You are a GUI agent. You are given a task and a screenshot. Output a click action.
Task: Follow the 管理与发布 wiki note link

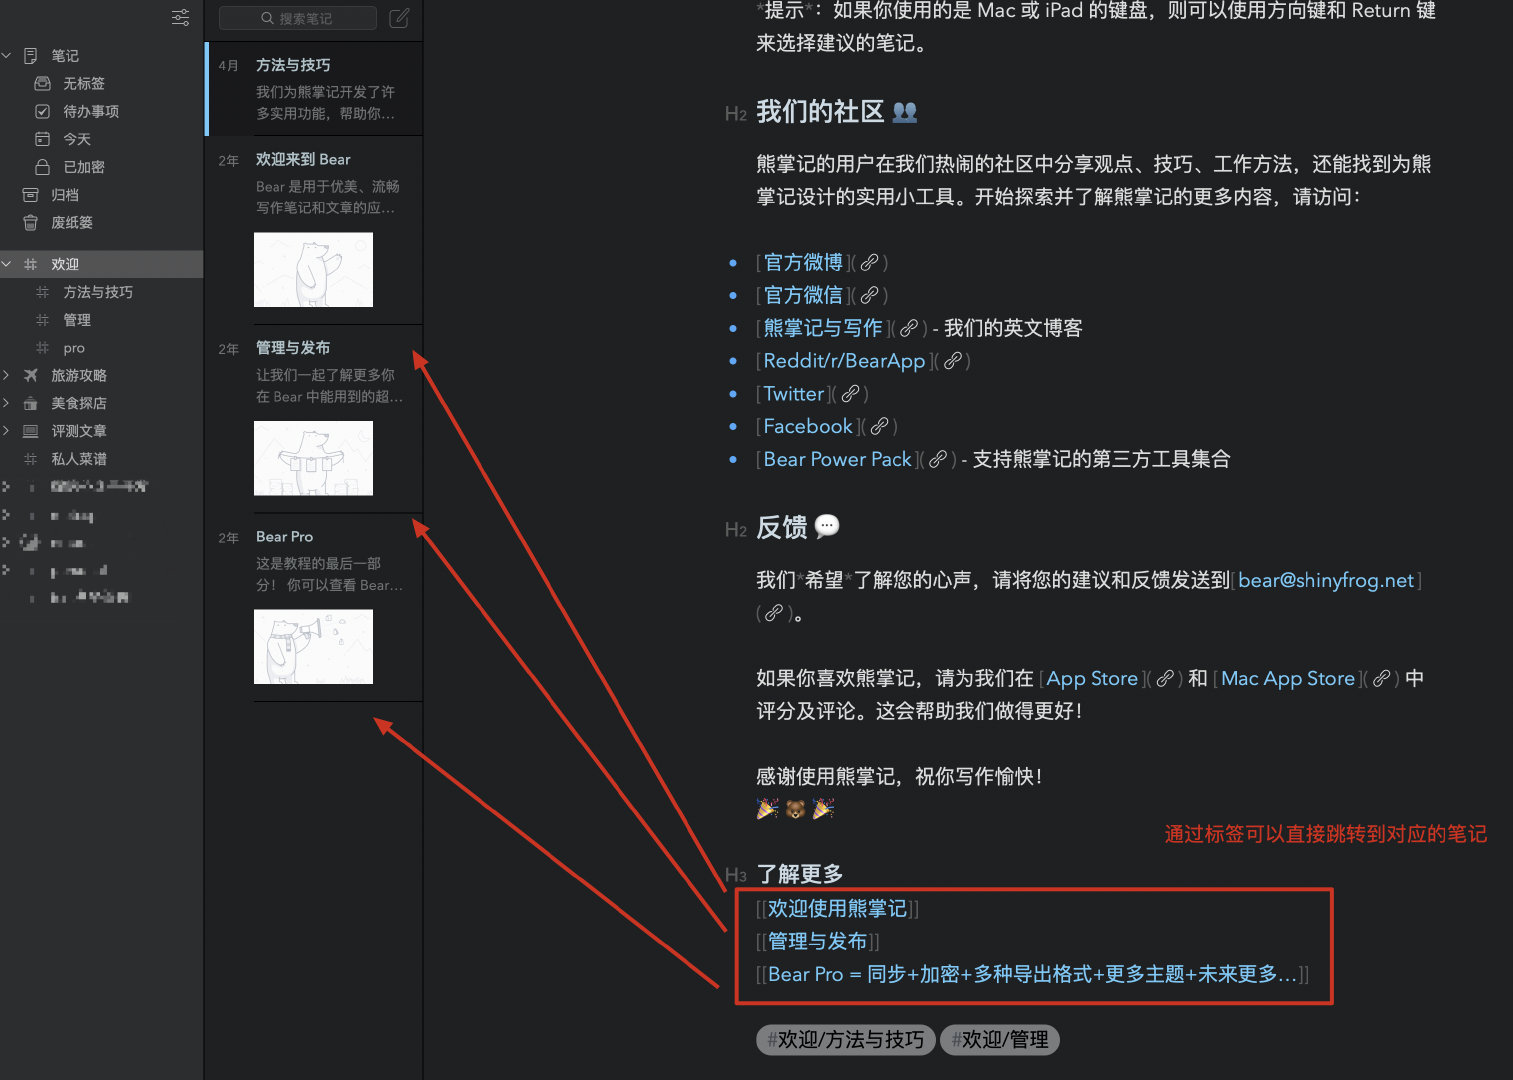coord(817,941)
